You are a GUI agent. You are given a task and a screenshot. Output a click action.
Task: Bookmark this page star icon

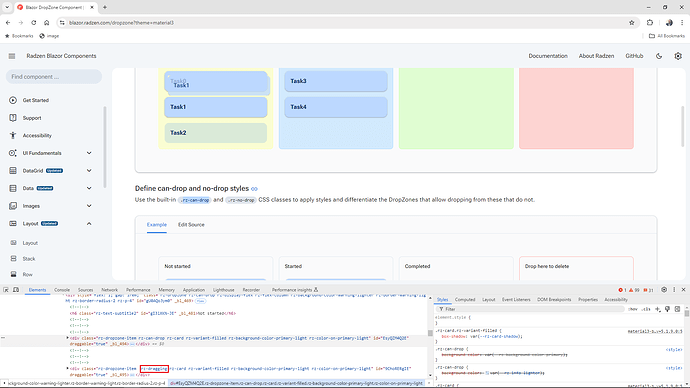point(631,22)
